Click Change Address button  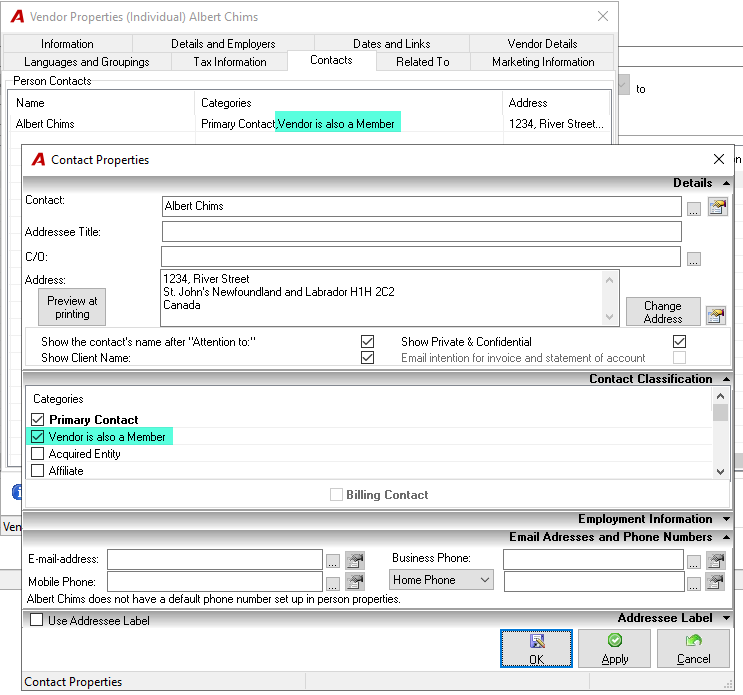(663, 312)
